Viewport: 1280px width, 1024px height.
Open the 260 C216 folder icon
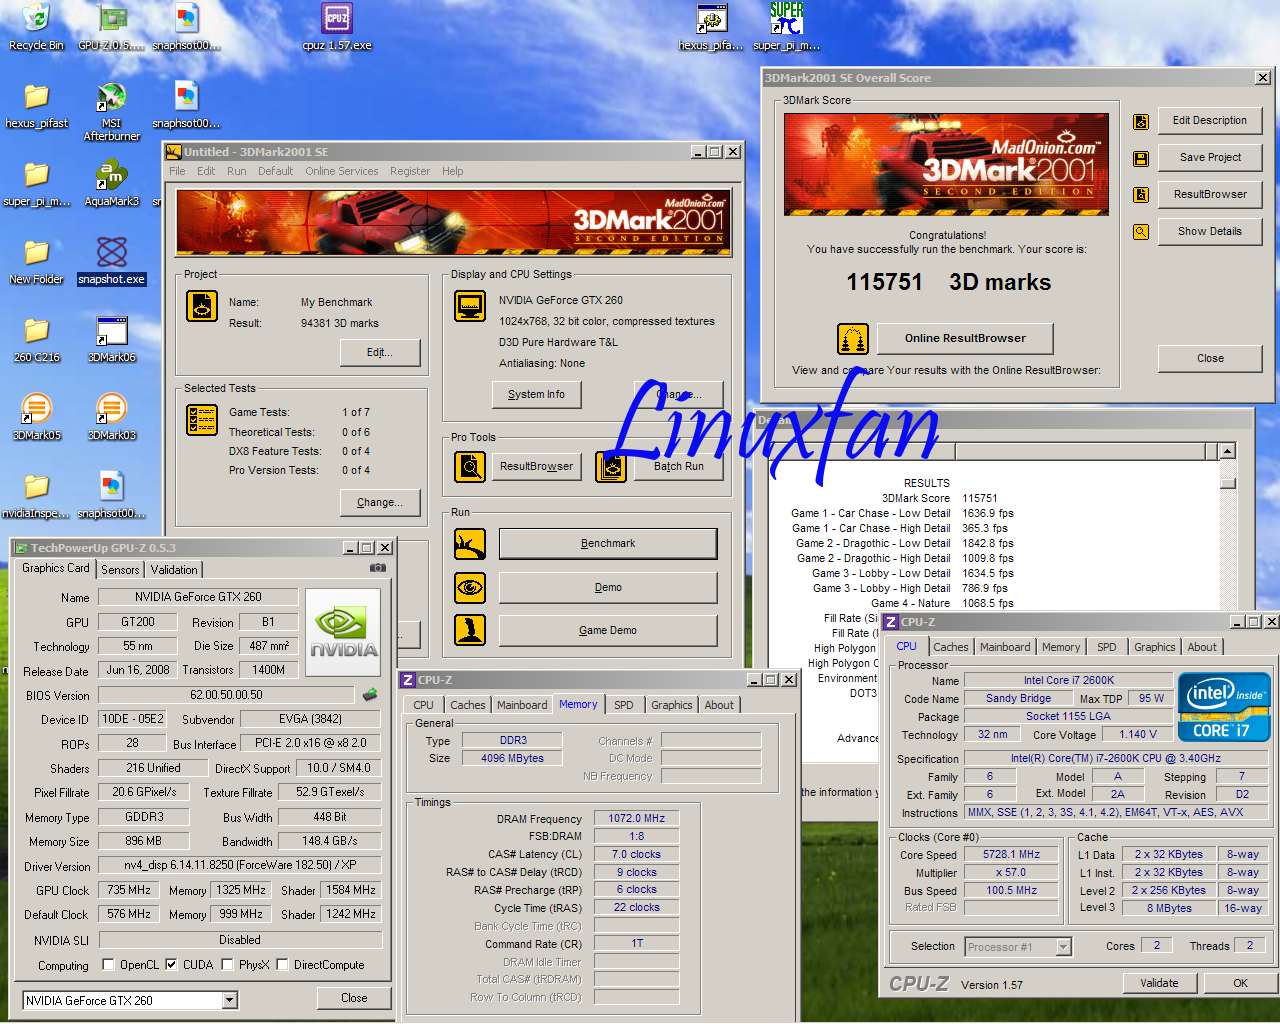(37, 339)
